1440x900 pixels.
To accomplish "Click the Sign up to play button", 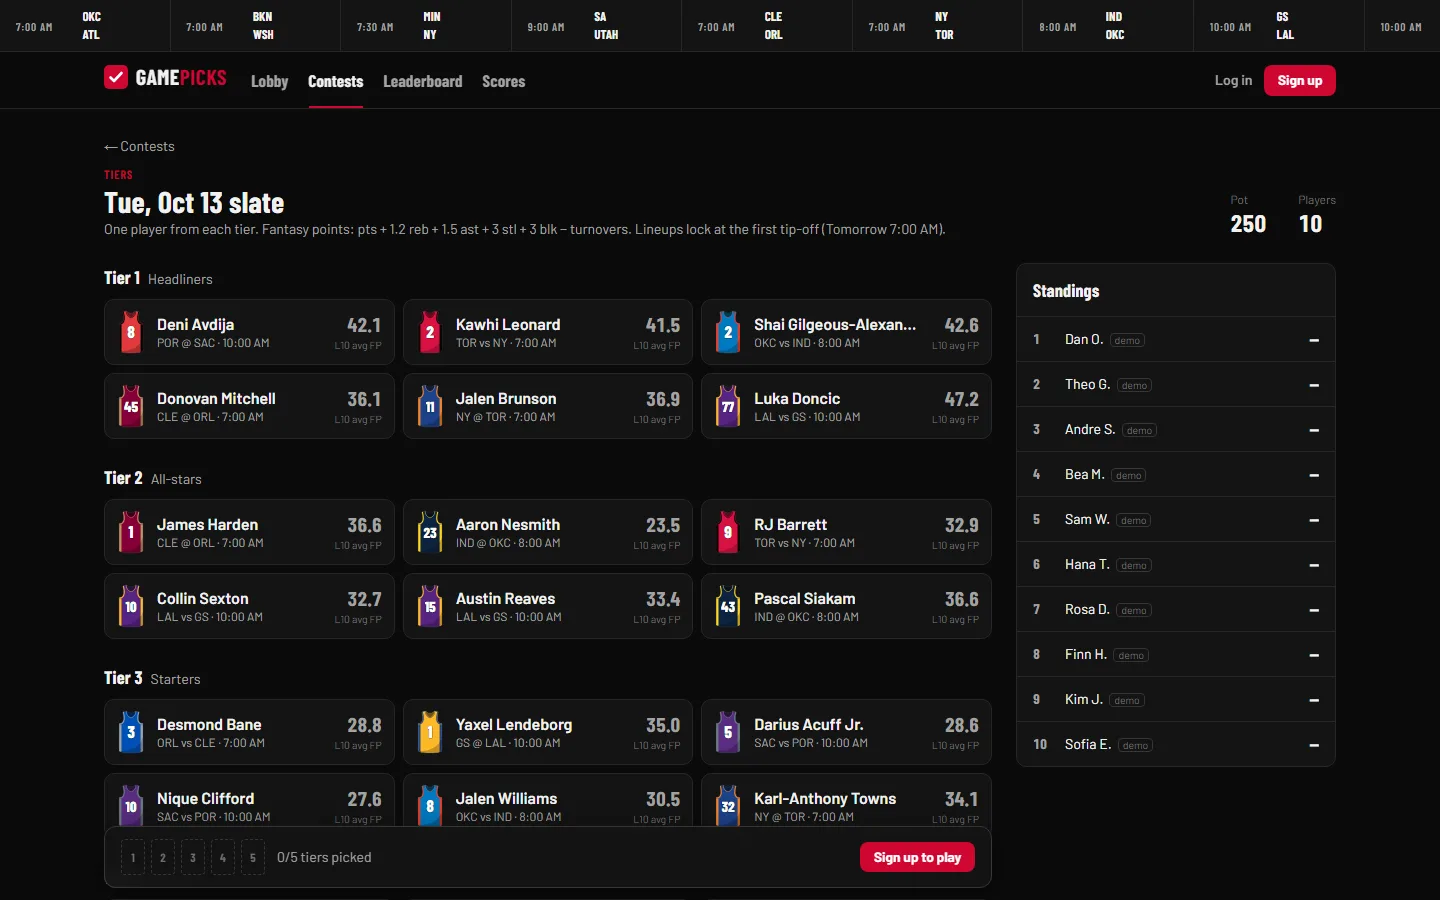I will [x=917, y=857].
